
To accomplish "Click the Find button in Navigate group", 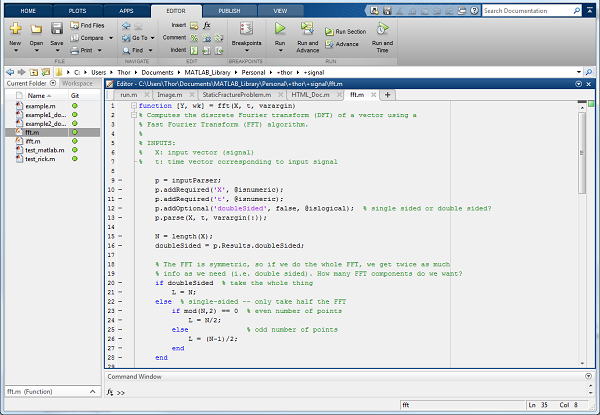I will pyautogui.click(x=133, y=50).
